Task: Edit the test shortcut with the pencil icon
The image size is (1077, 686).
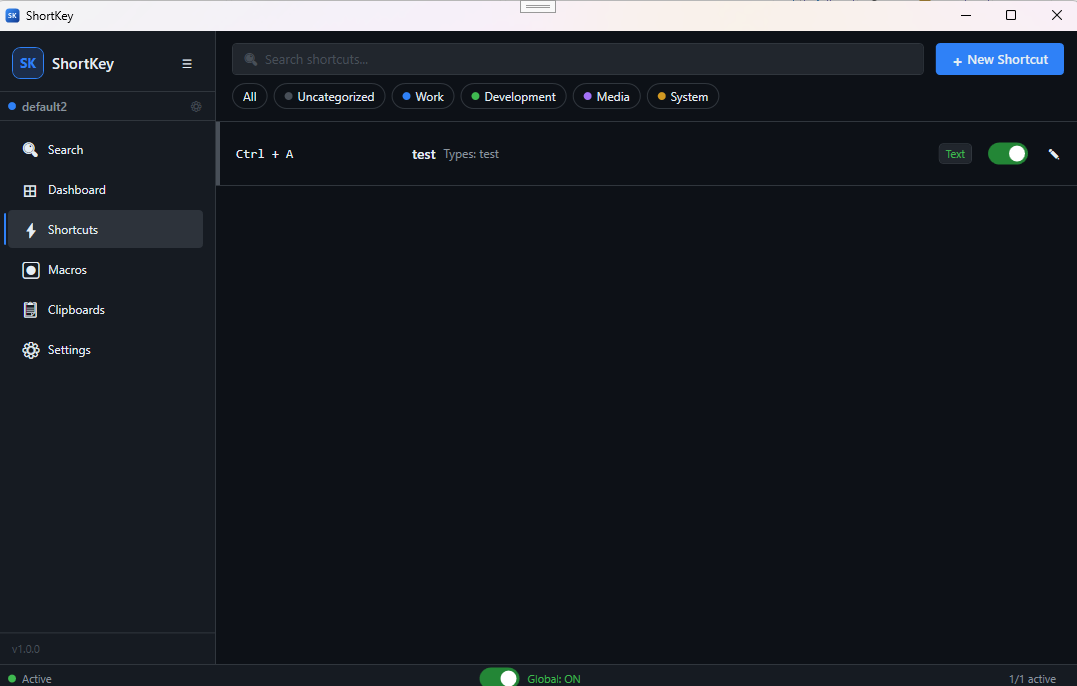Action: point(1052,153)
